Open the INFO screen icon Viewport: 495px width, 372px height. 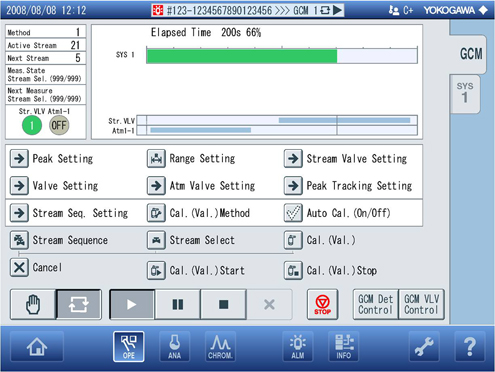343,347
